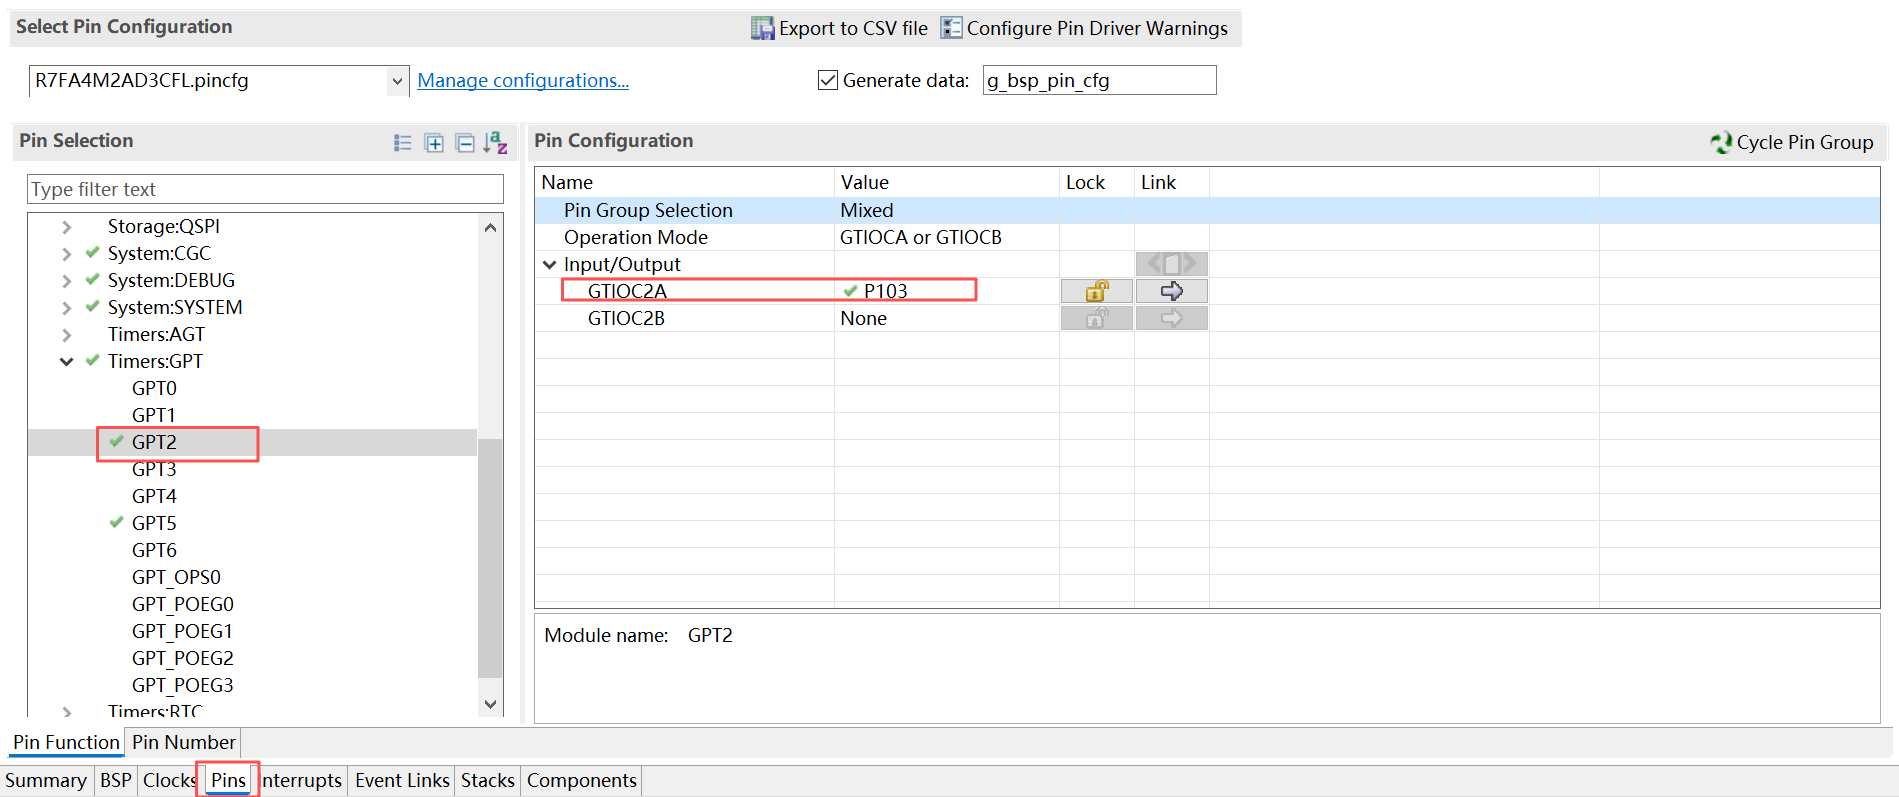The width and height of the screenshot is (1899, 797).
Task: Go to the Stacks tab
Action: click(488, 780)
